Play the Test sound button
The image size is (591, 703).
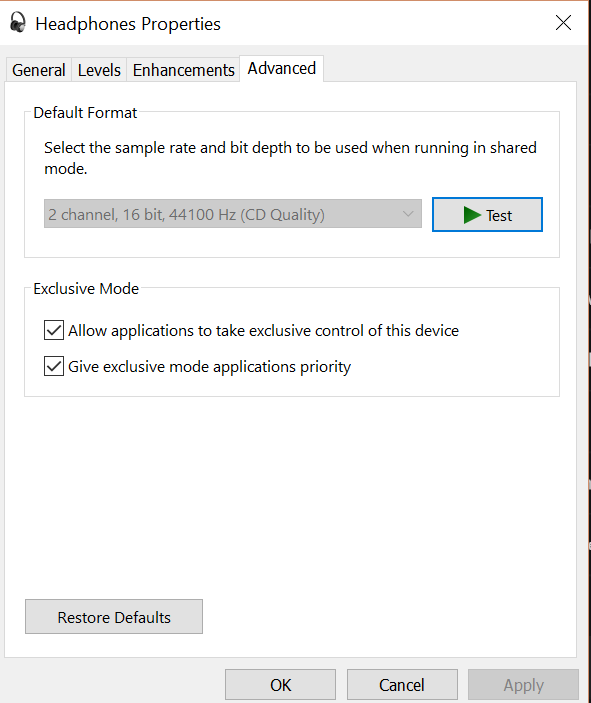tap(487, 215)
